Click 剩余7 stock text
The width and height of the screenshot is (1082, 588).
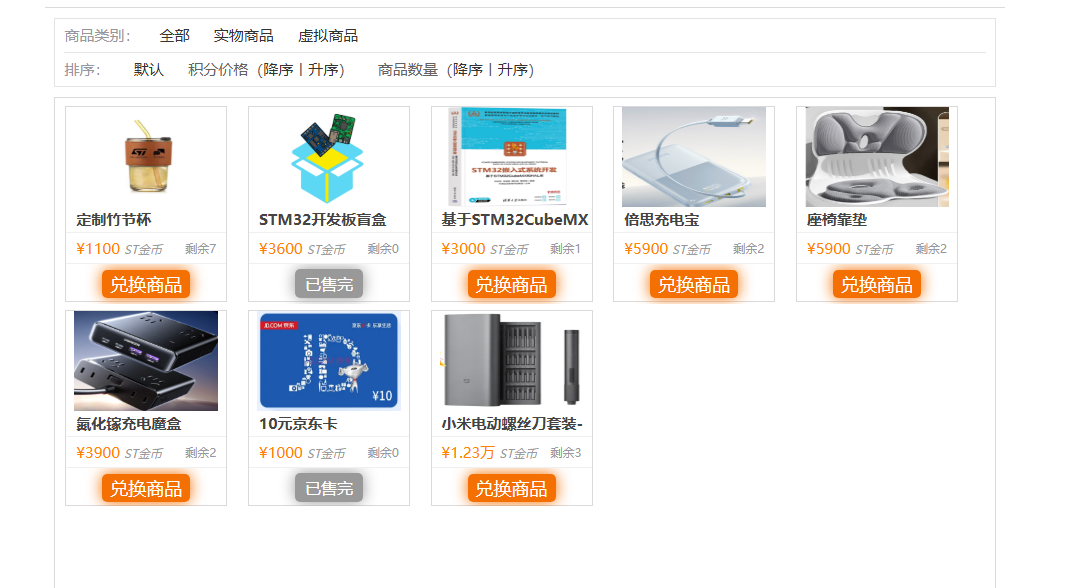tap(201, 249)
